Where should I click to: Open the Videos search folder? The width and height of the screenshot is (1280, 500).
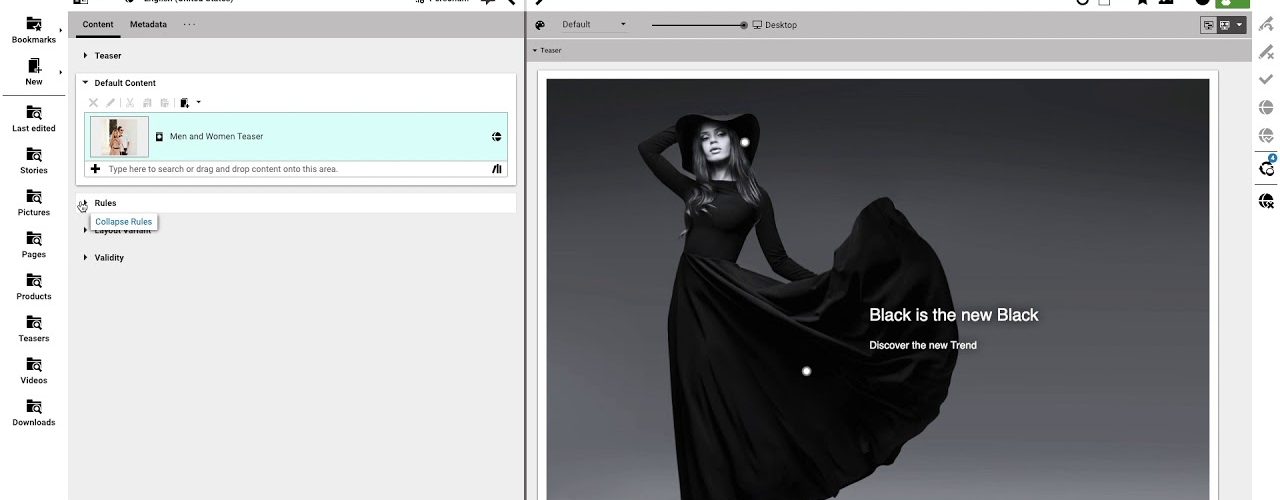coord(33,370)
